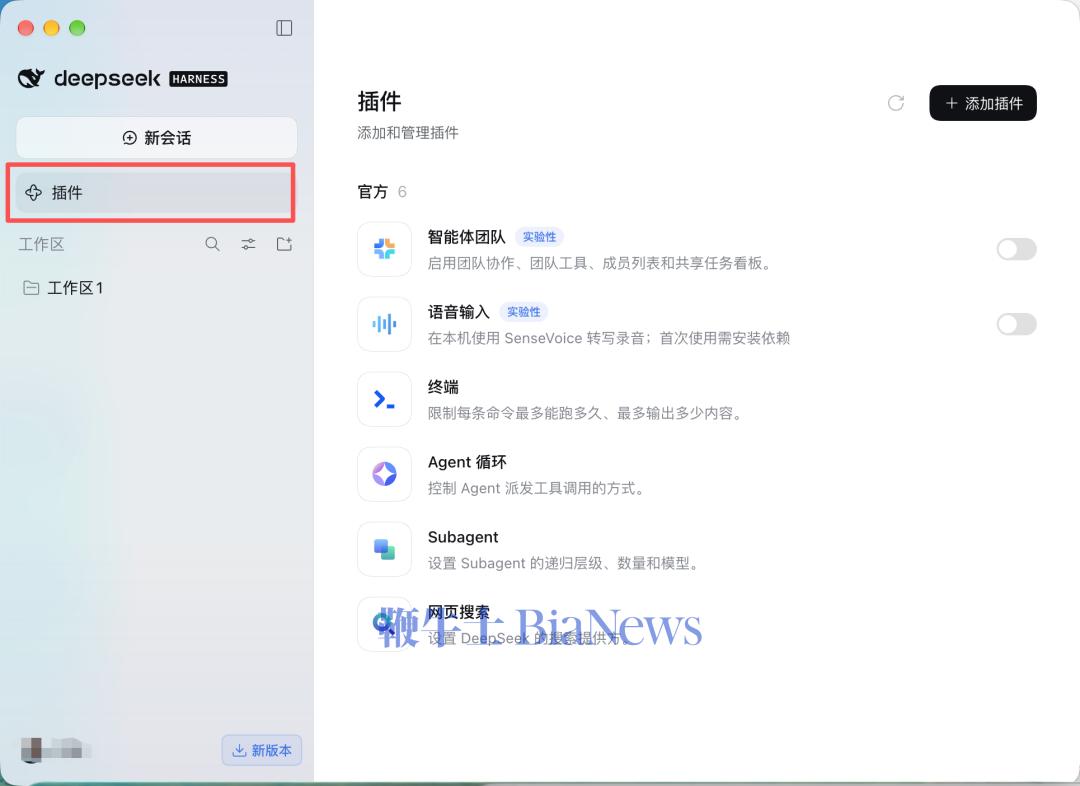
Task: Toggle the sidebar panel icon
Action: [284, 28]
